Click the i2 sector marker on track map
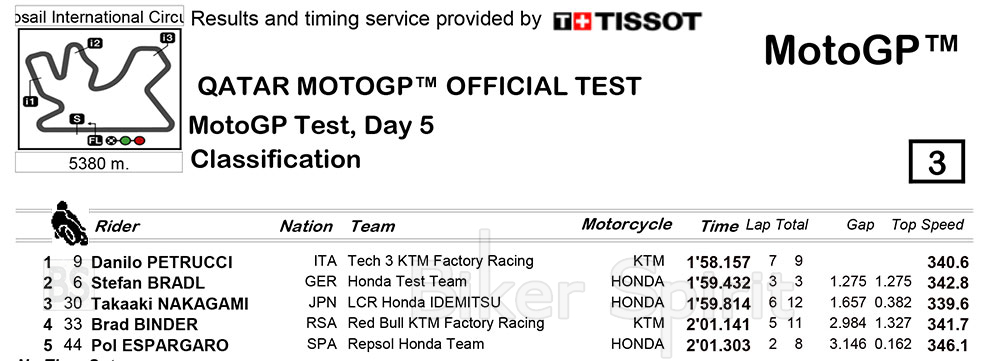This screenshot has width=1000, height=361. pos(95,43)
